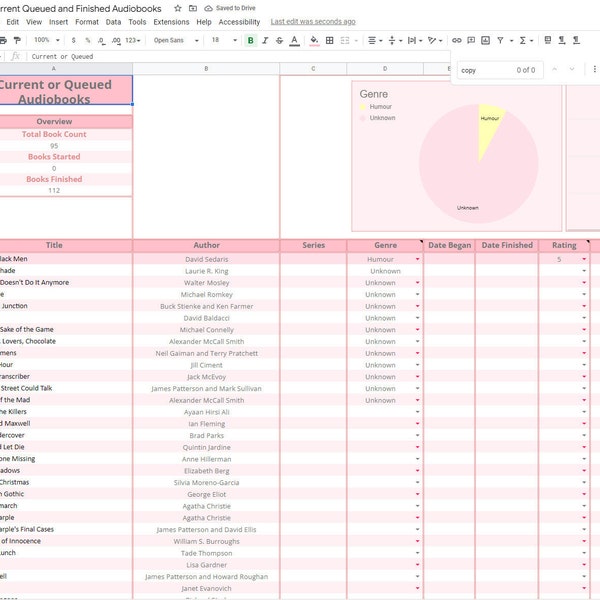Select the Title column header cell
The height and width of the screenshot is (600, 600).
click(54, 245)
